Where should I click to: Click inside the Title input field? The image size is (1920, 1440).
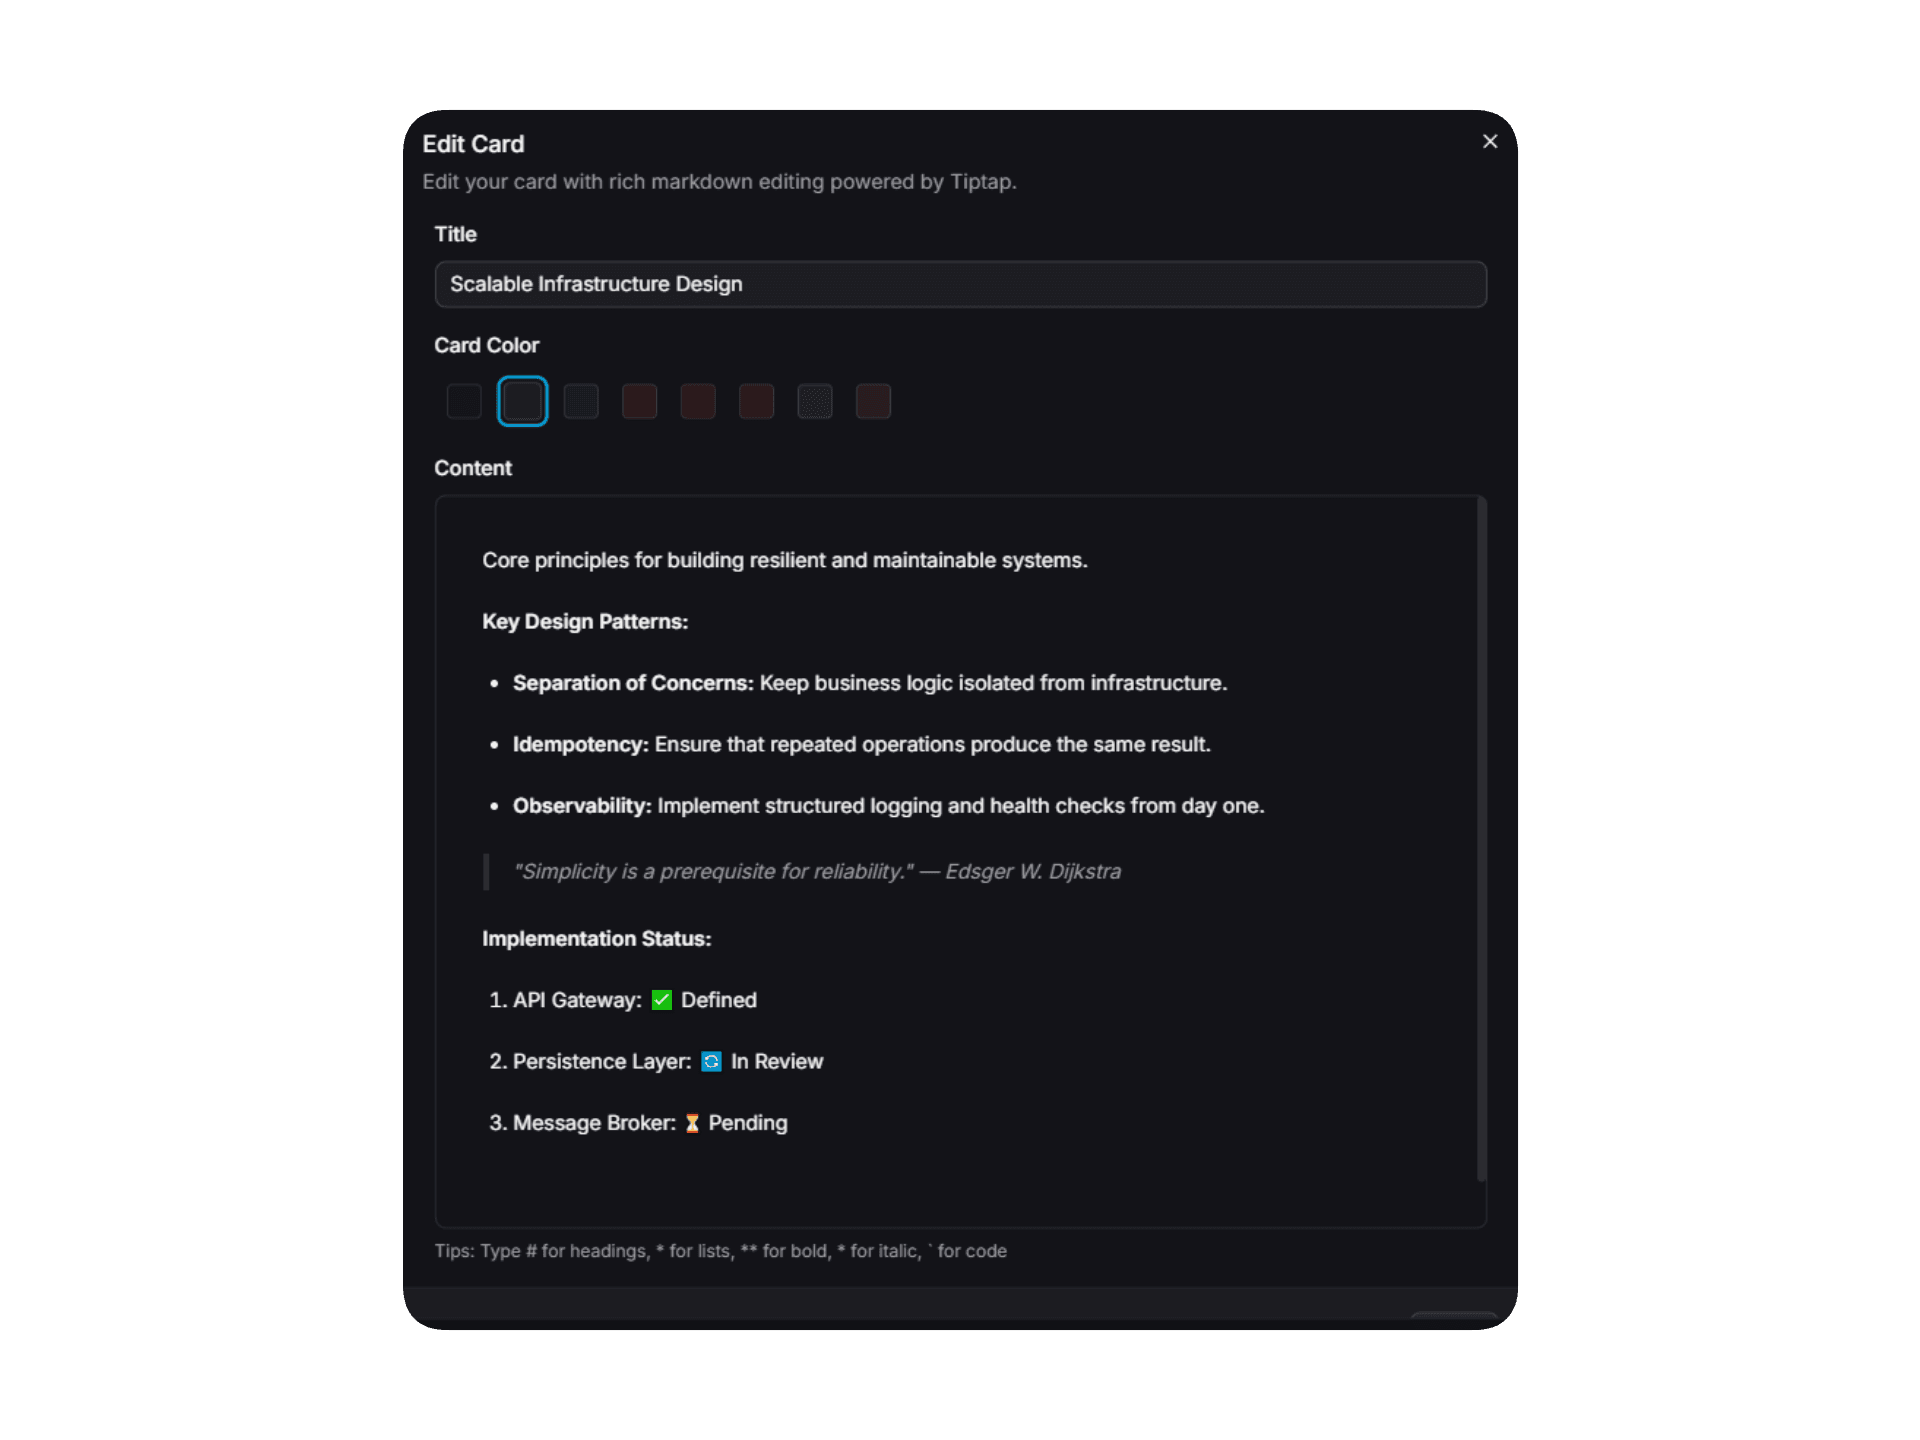pyautogui.click(x=960, y=284)
